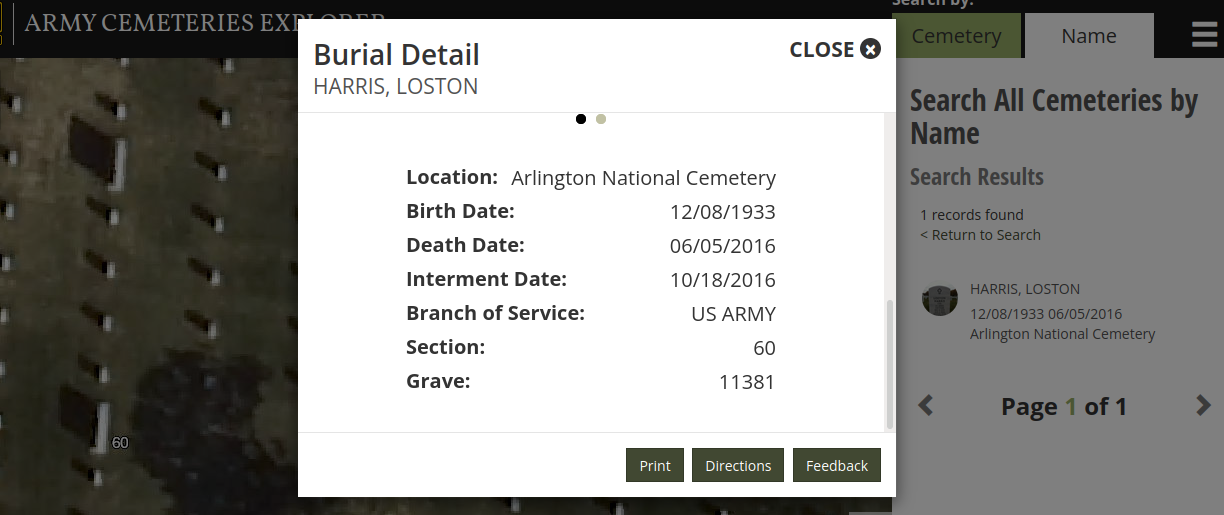Open HARRIS, LOSTON search result entry
The image size is (1224, 515).
coord(1025,289)
